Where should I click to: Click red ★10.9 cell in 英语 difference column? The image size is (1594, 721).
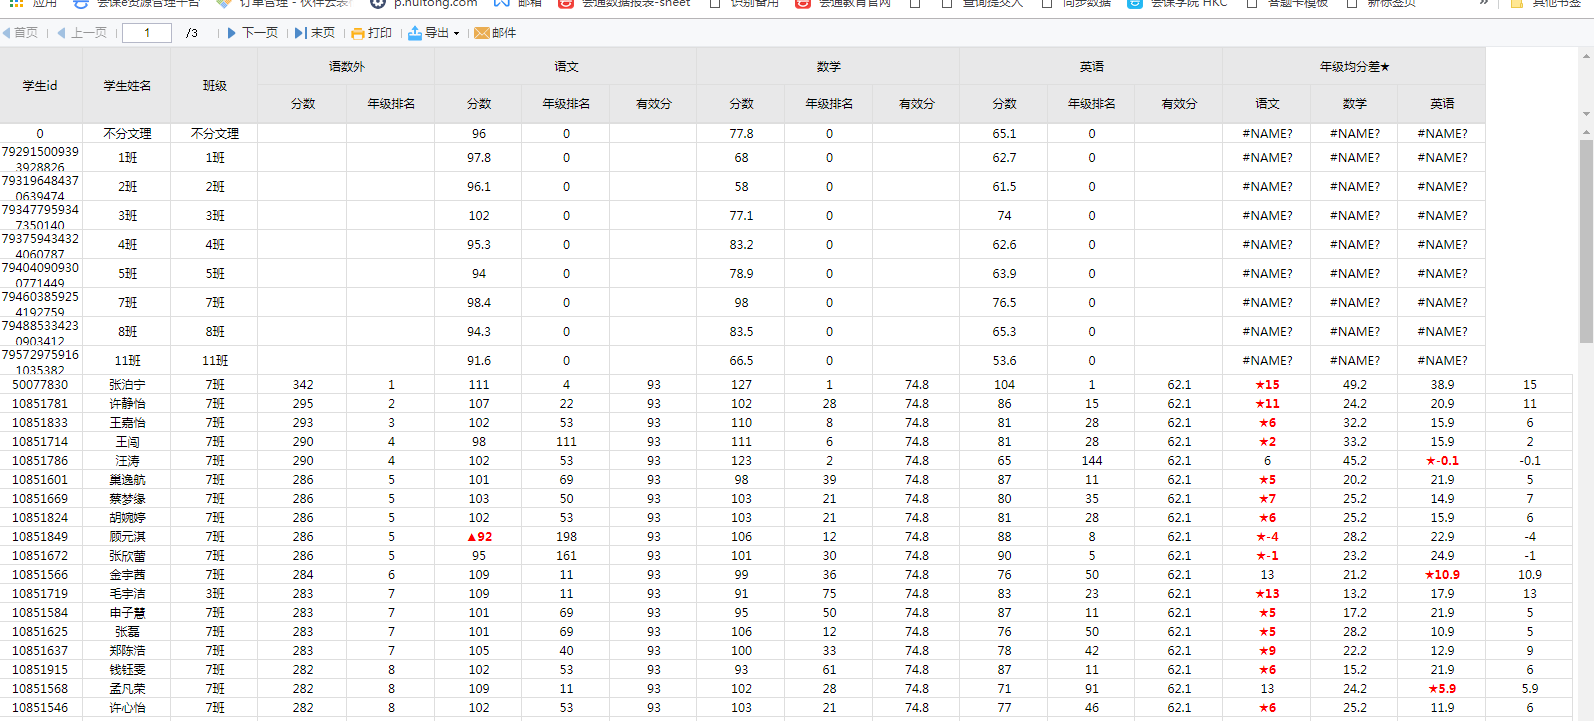[1442, 575]
